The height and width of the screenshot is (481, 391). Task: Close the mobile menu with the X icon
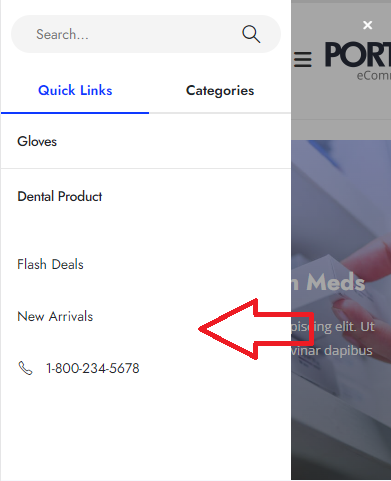coord(367,25)
